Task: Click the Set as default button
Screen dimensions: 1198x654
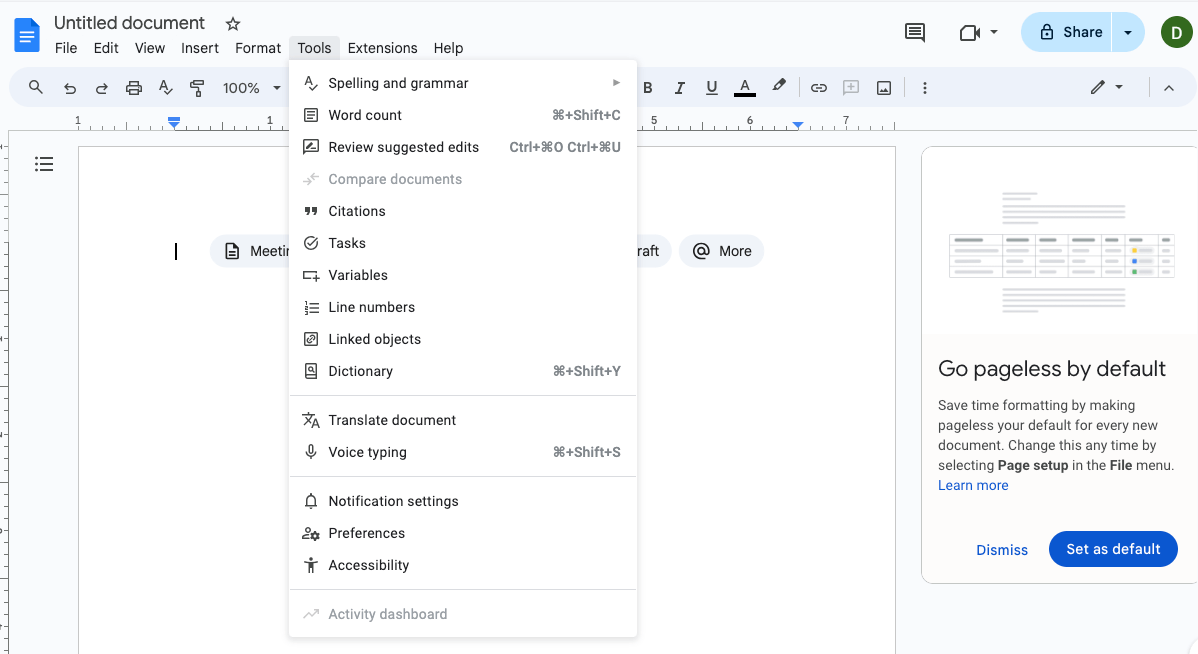Action: 1113,548
